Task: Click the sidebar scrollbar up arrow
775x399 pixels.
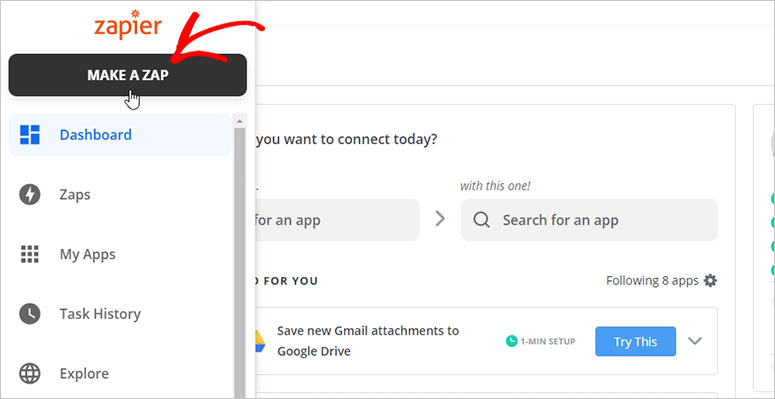Action: click(240, 121)
